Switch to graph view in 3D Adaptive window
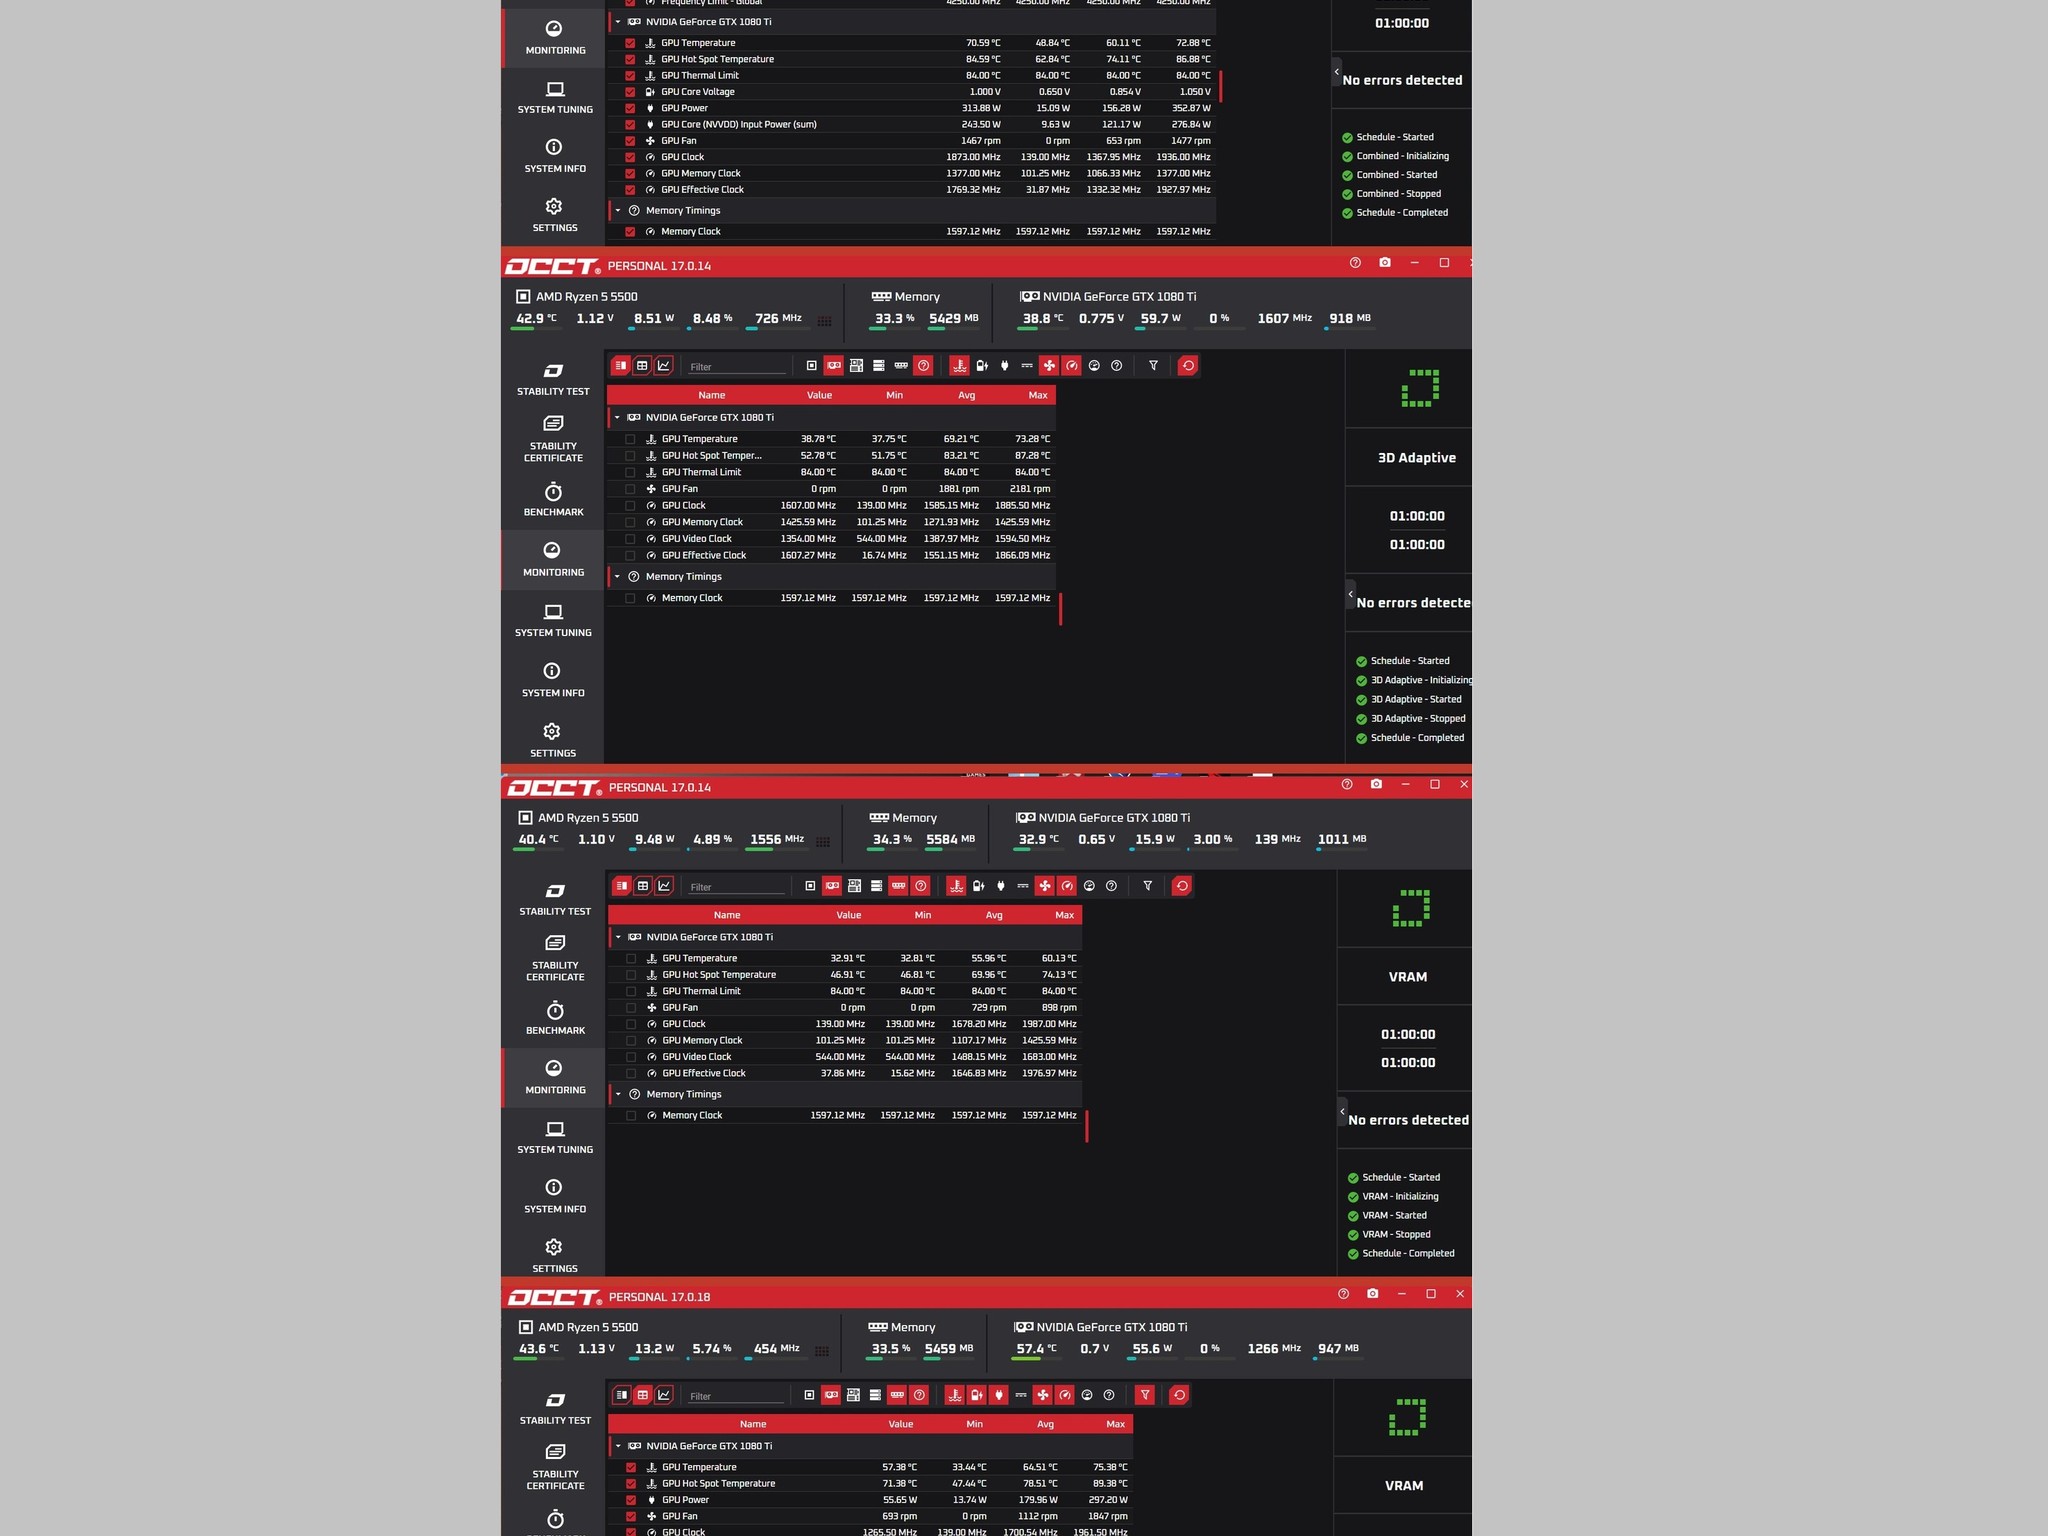 coord(664,366)
